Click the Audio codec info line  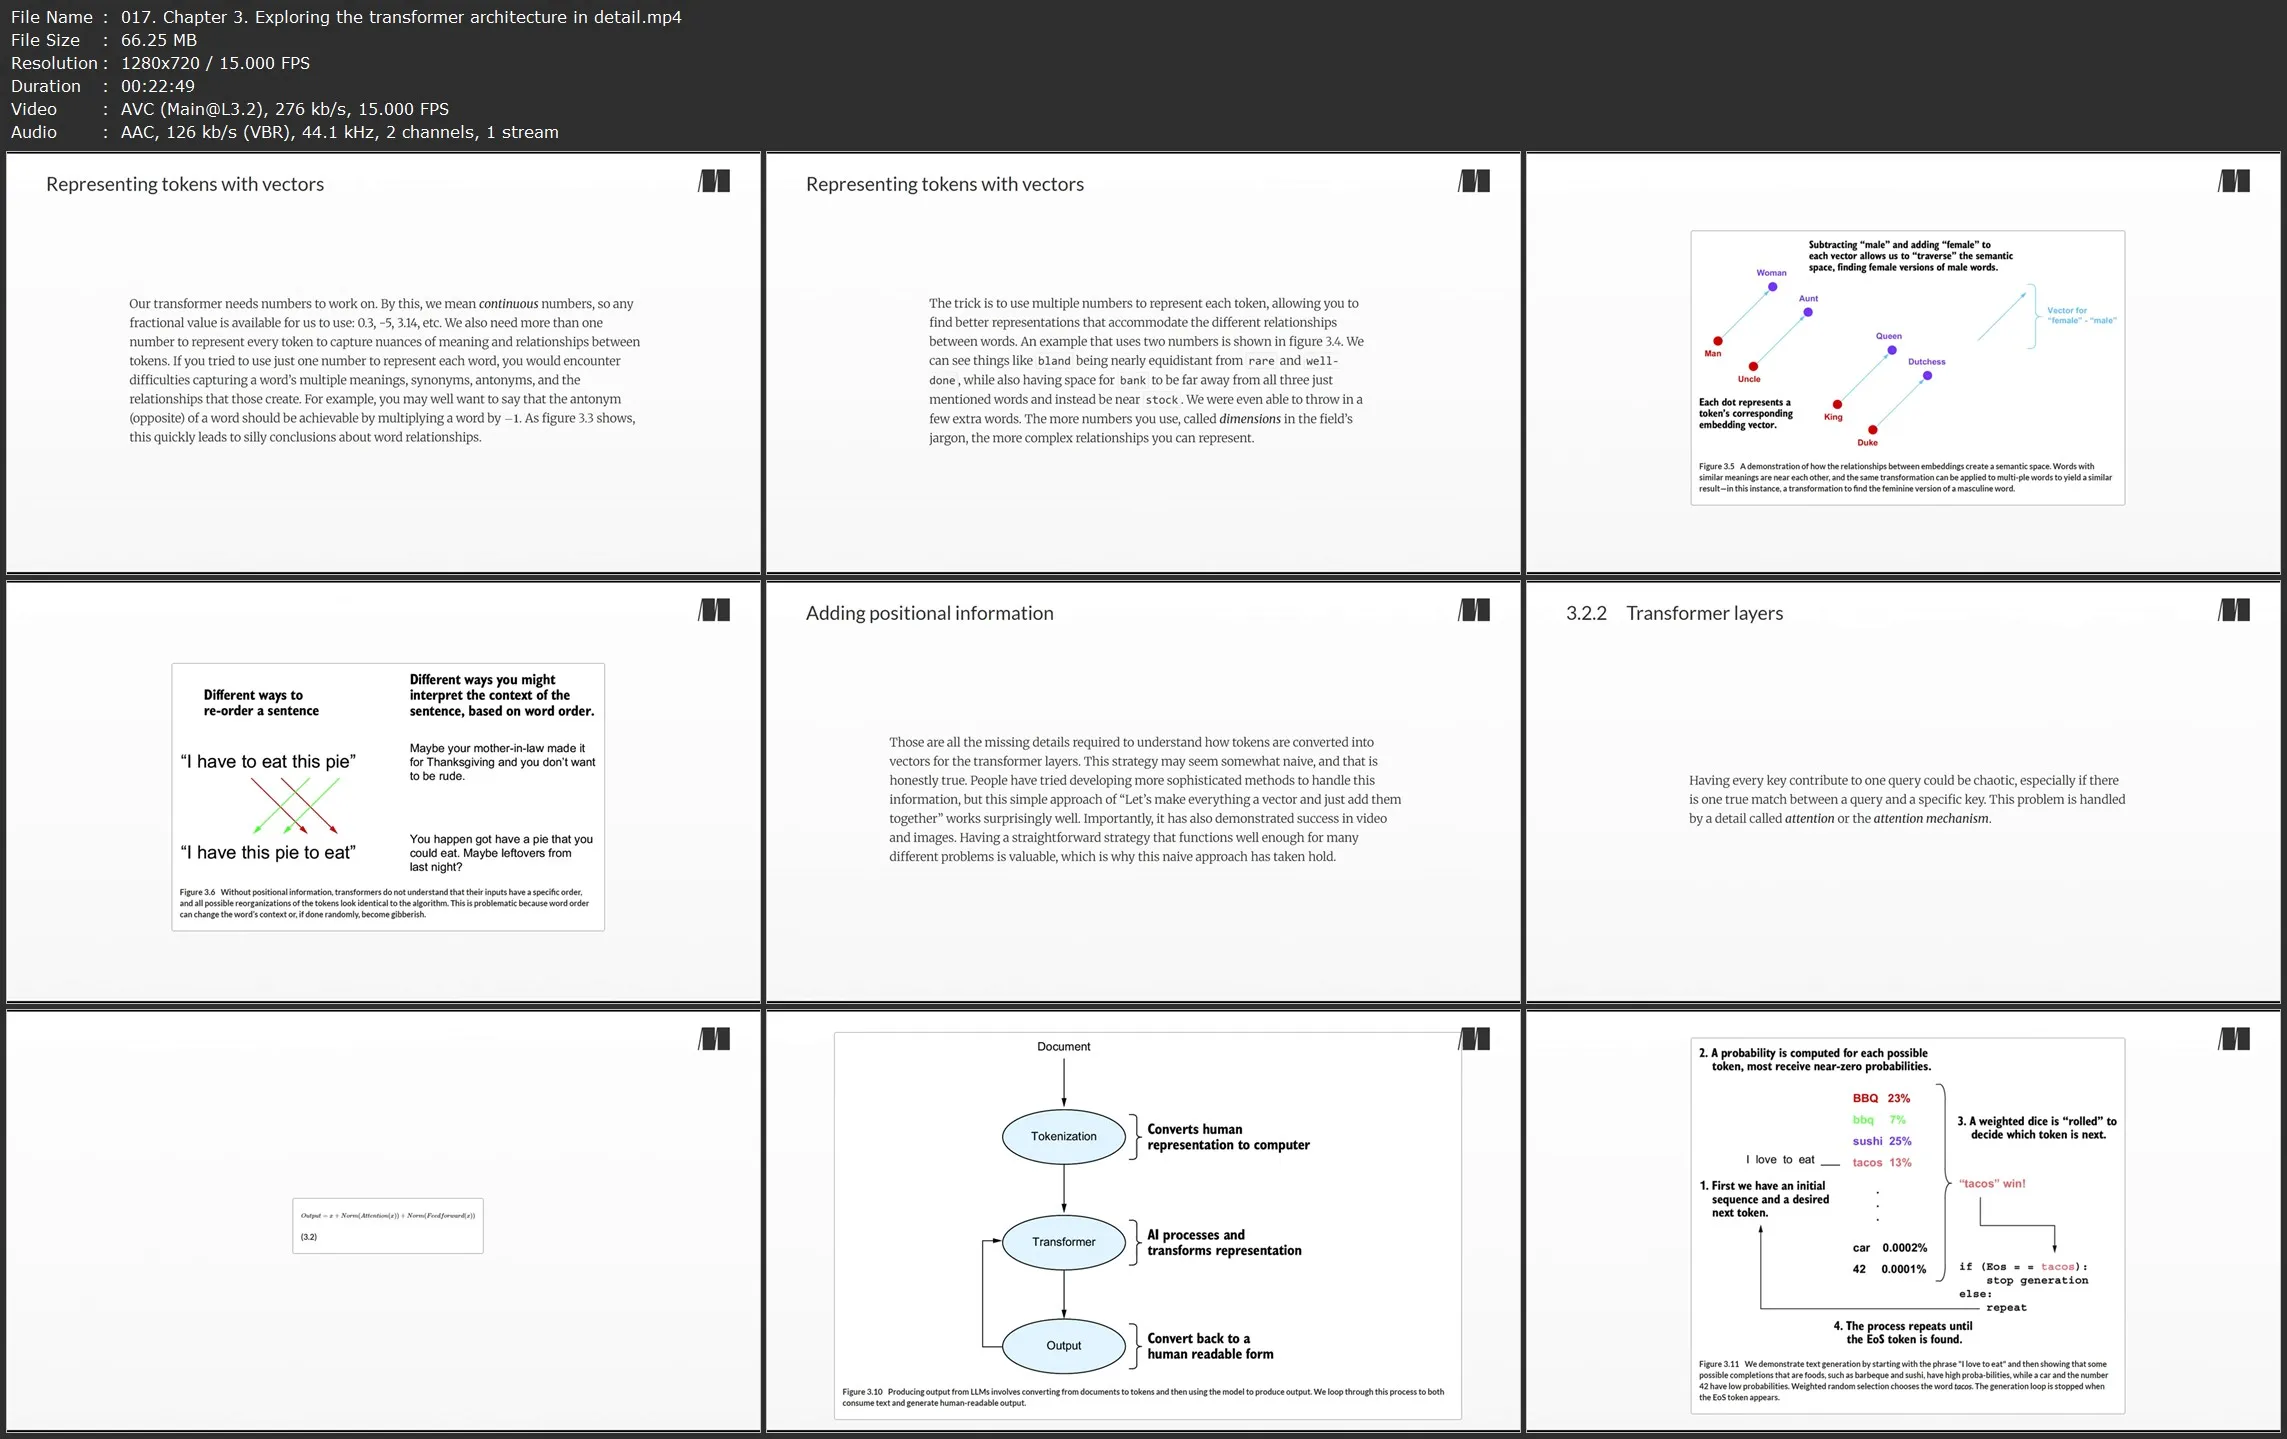(285, 132)
